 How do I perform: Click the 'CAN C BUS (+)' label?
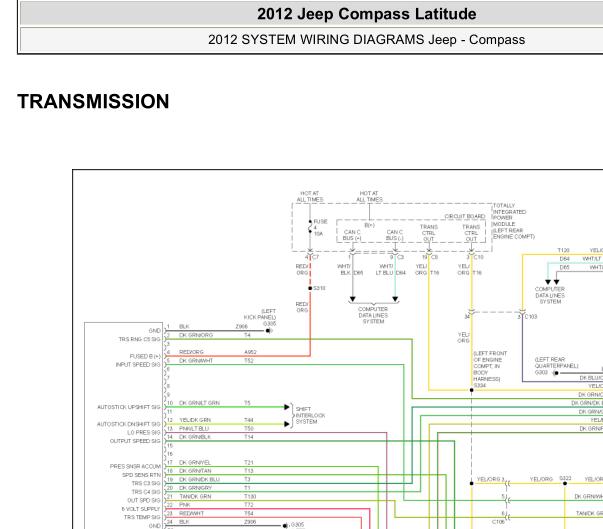(x=352, y=235)
